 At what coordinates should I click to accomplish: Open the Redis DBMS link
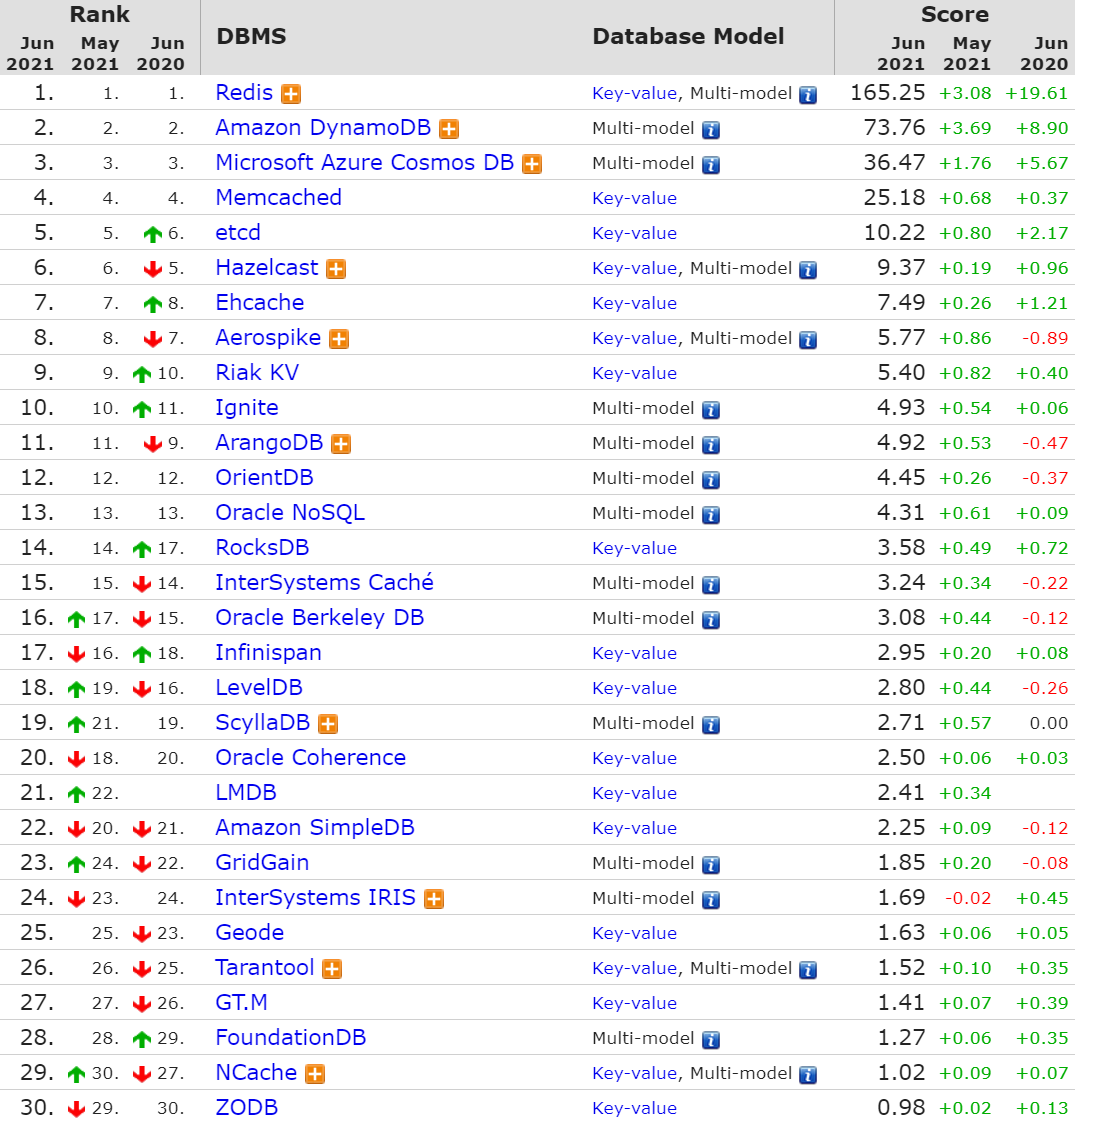[244, 93]
